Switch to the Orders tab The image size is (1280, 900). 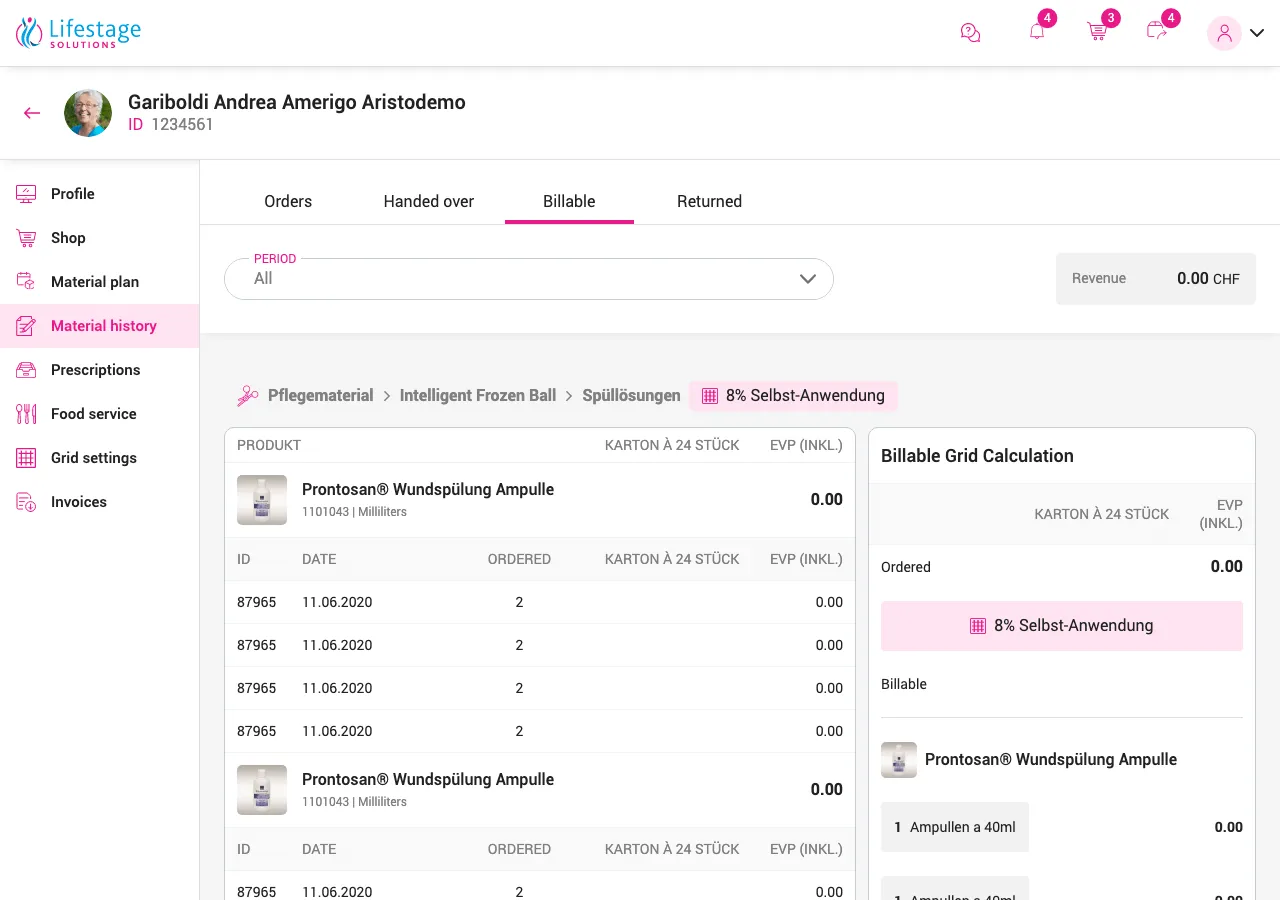click(288, 201)
